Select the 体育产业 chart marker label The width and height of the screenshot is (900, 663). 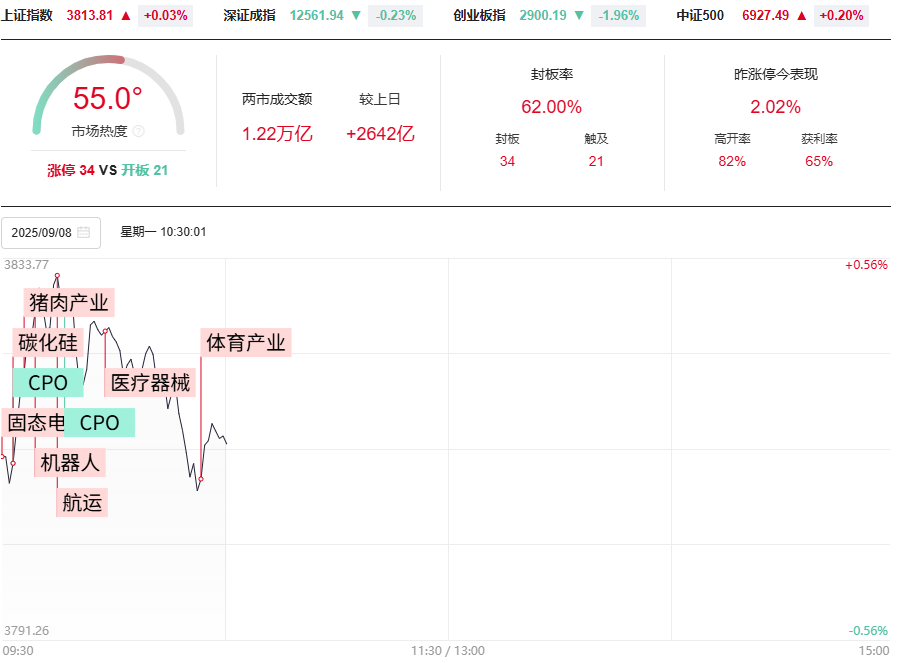pos(246,343)
